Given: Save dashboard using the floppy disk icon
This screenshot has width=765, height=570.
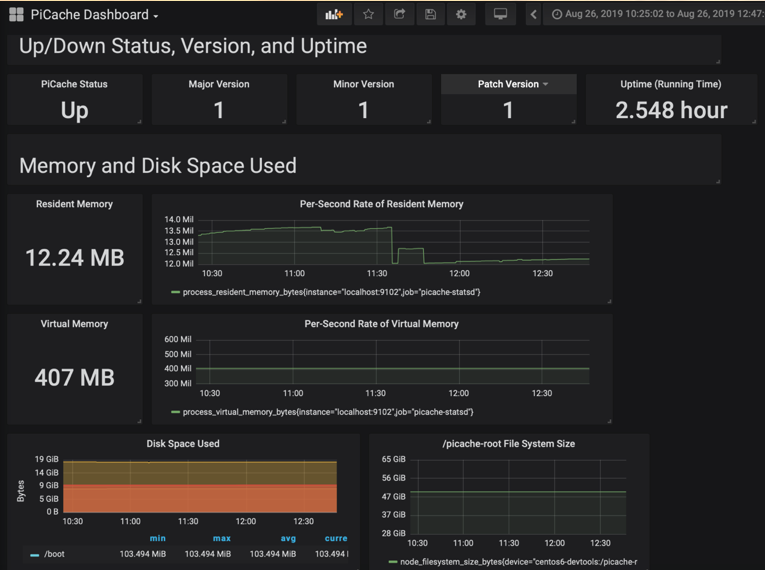Looking at the screenshot, I should (430, 15).
